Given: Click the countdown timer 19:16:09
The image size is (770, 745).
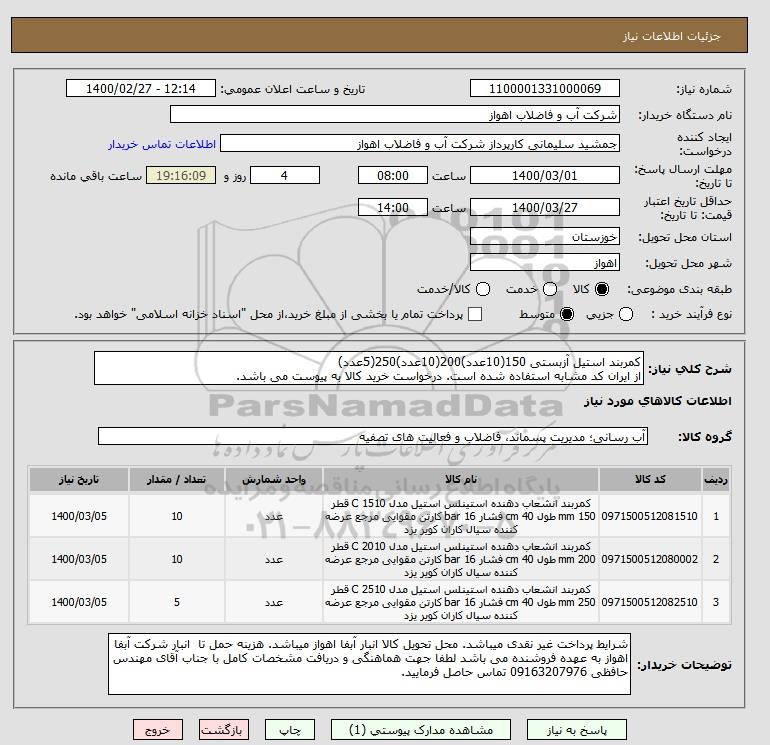Looking at the screenshot, I should point(181,175).
